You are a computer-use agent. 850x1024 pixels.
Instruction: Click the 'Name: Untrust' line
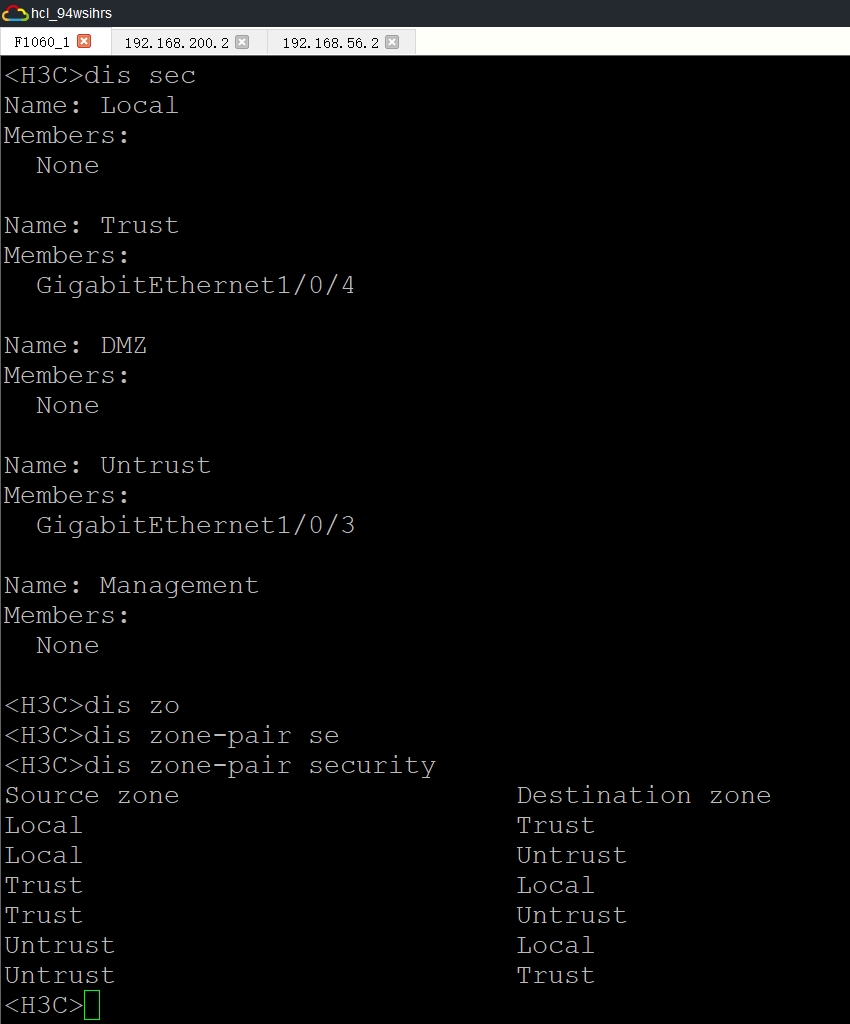(x=107, y=465)
